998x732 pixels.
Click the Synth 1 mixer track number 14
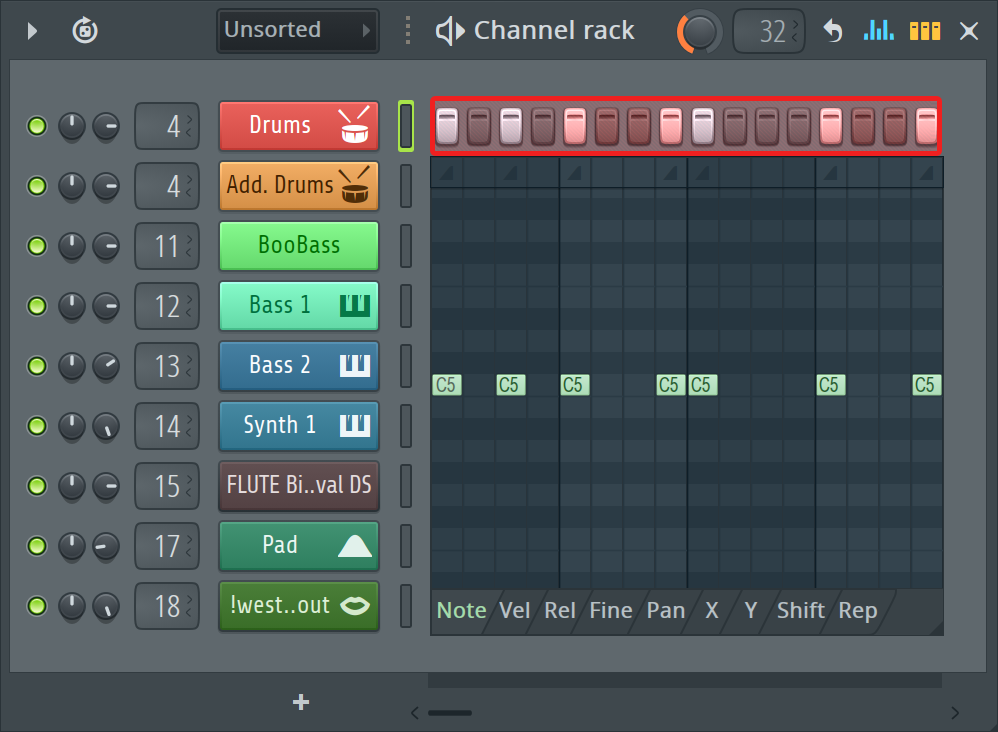(167, 426)
